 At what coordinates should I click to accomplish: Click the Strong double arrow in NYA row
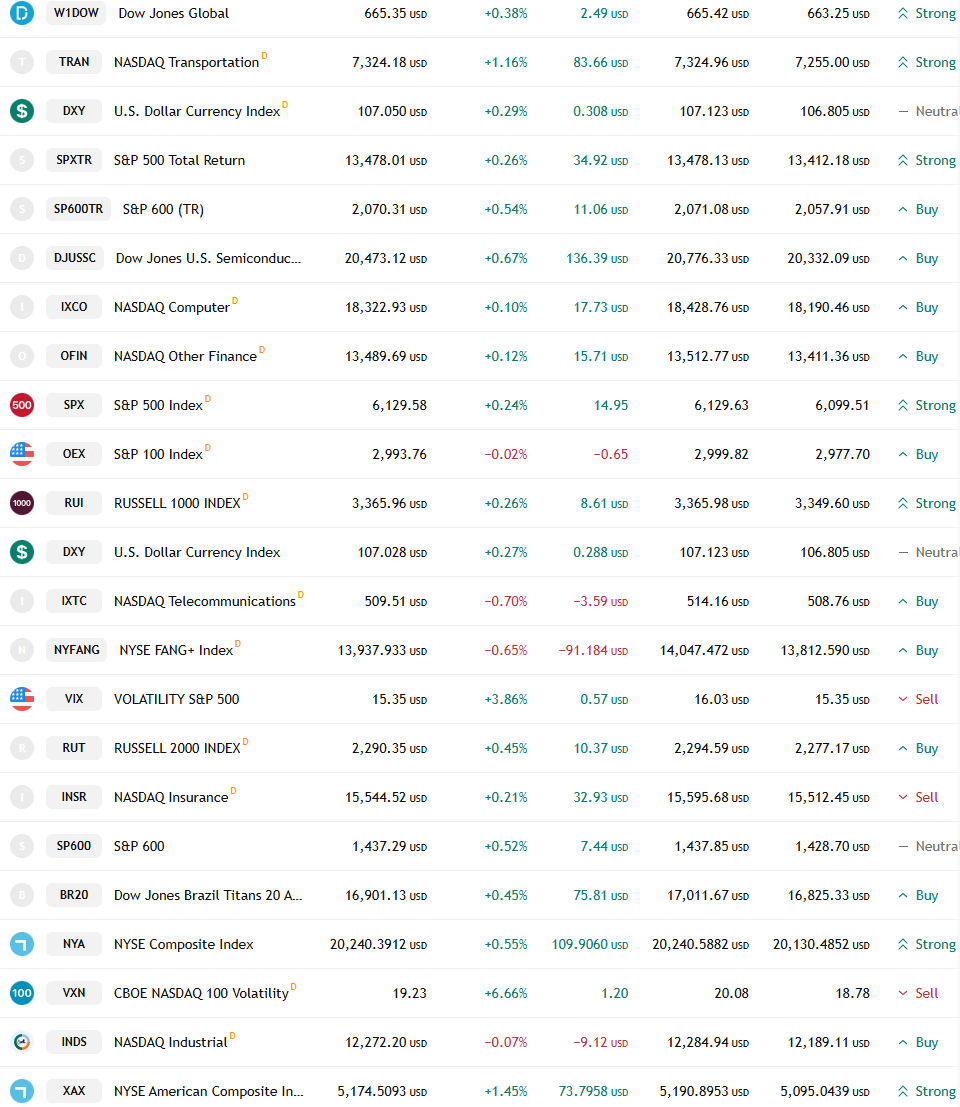(x=903, y=944)
